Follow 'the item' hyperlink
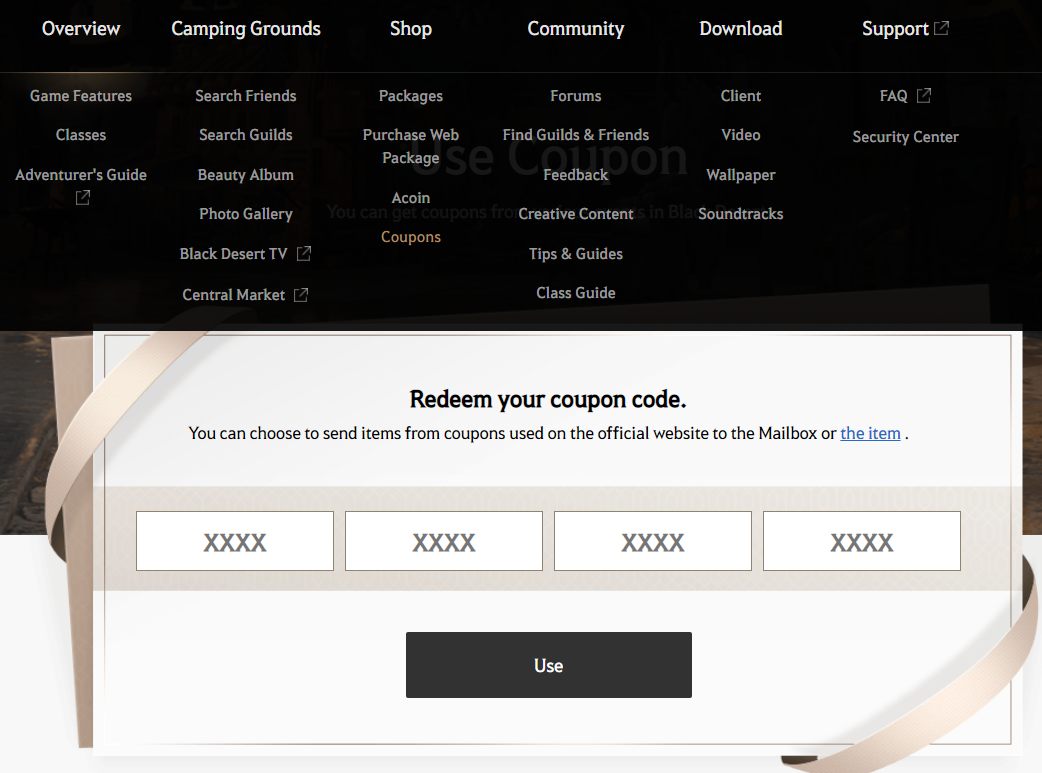The height and width of the screenshot is (773, 1042). click(x=870, y=433)
